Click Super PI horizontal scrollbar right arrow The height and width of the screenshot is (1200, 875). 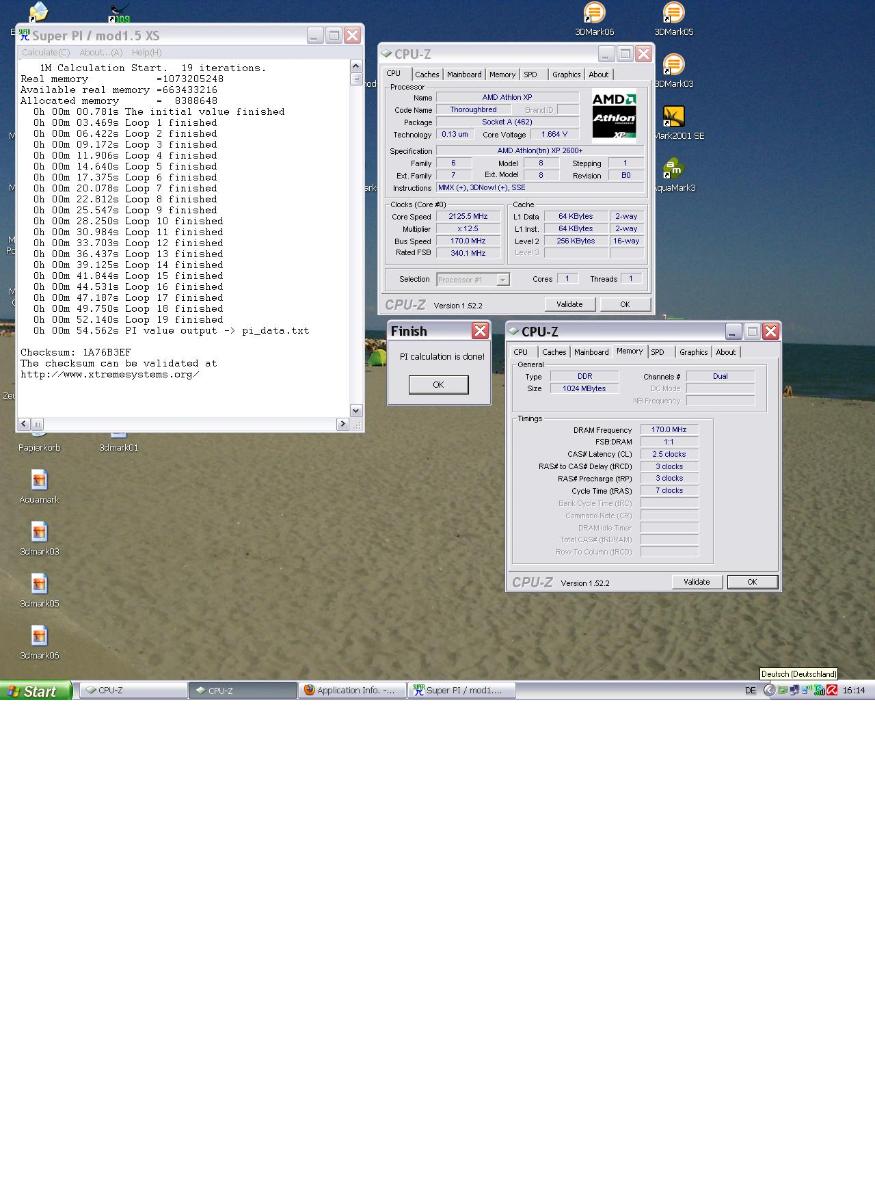tap(343, 424)
